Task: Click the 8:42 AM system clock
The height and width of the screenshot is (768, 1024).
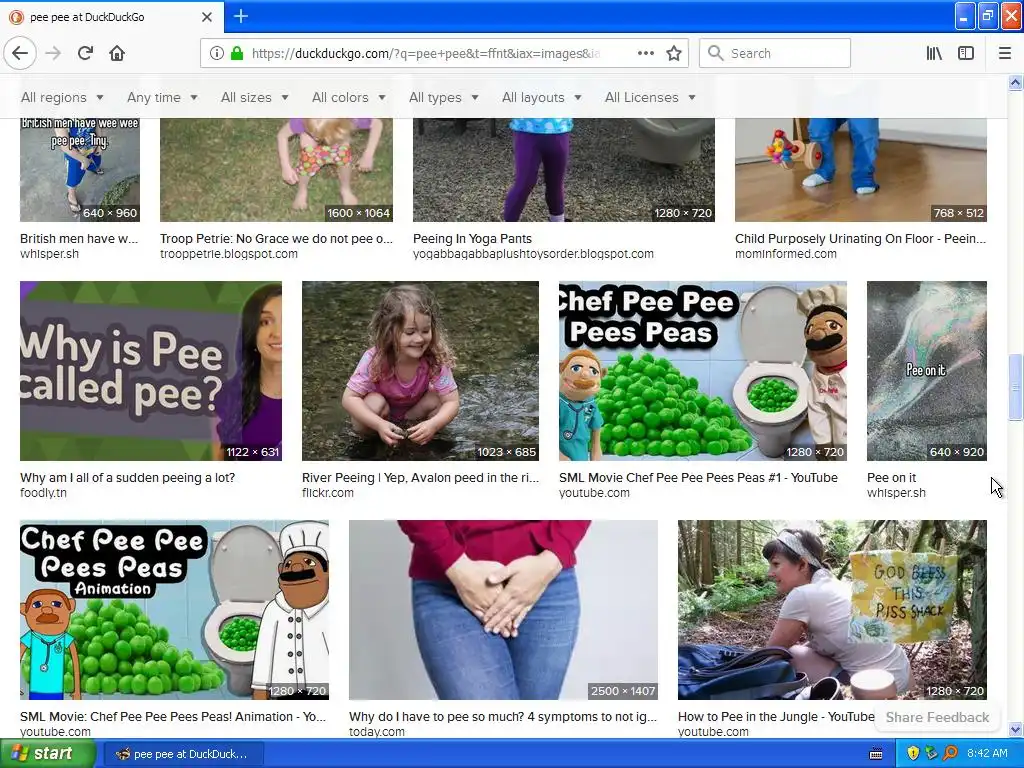Action: tap(987, 754)
